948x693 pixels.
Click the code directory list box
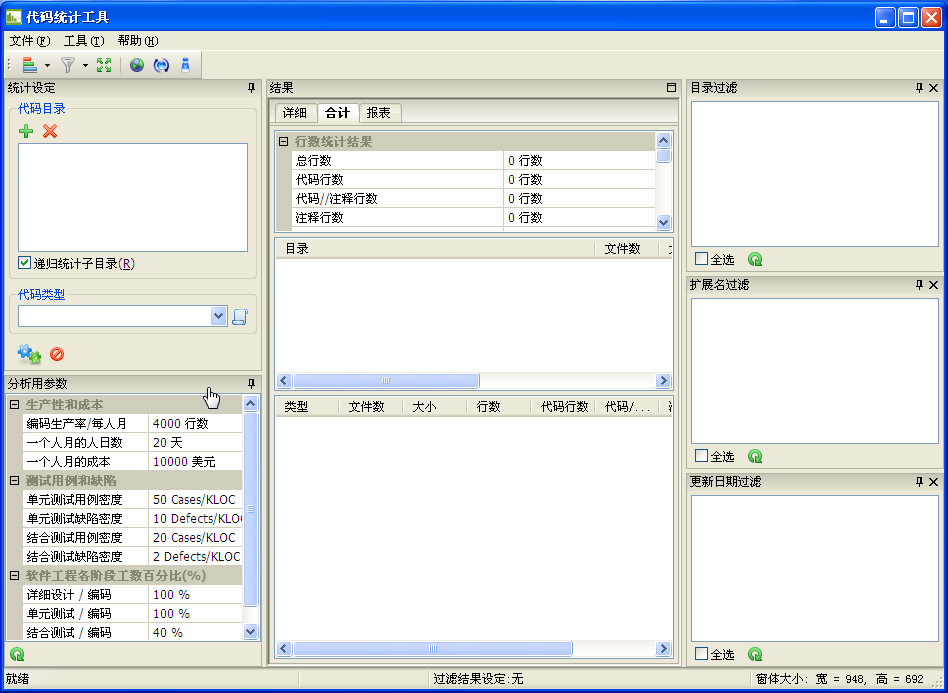coord(133,198)
